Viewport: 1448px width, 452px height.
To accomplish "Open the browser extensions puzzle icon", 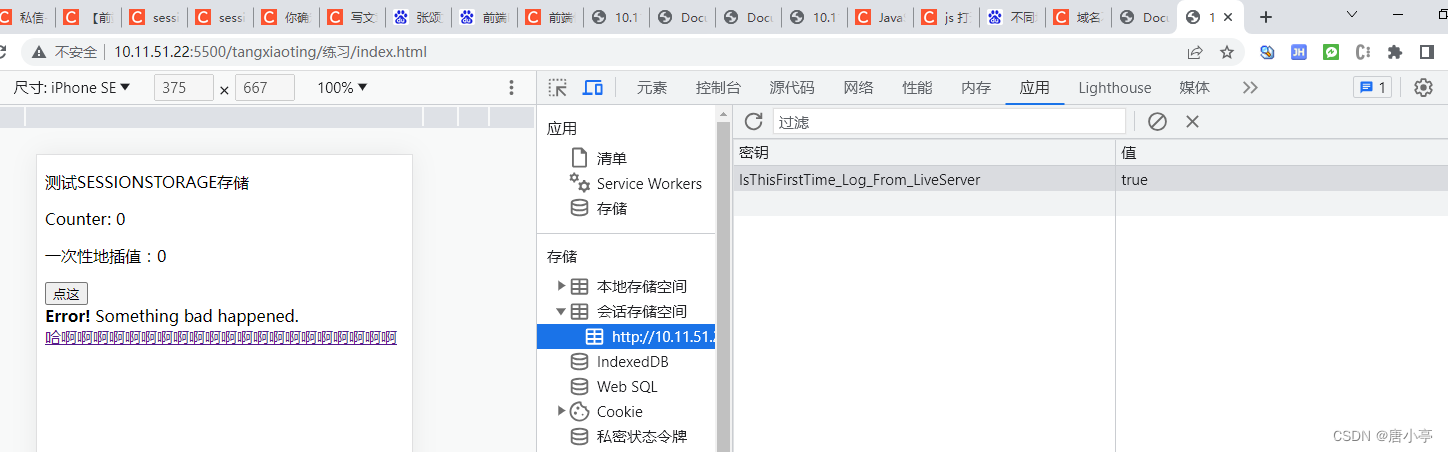I will point(1395,52).
